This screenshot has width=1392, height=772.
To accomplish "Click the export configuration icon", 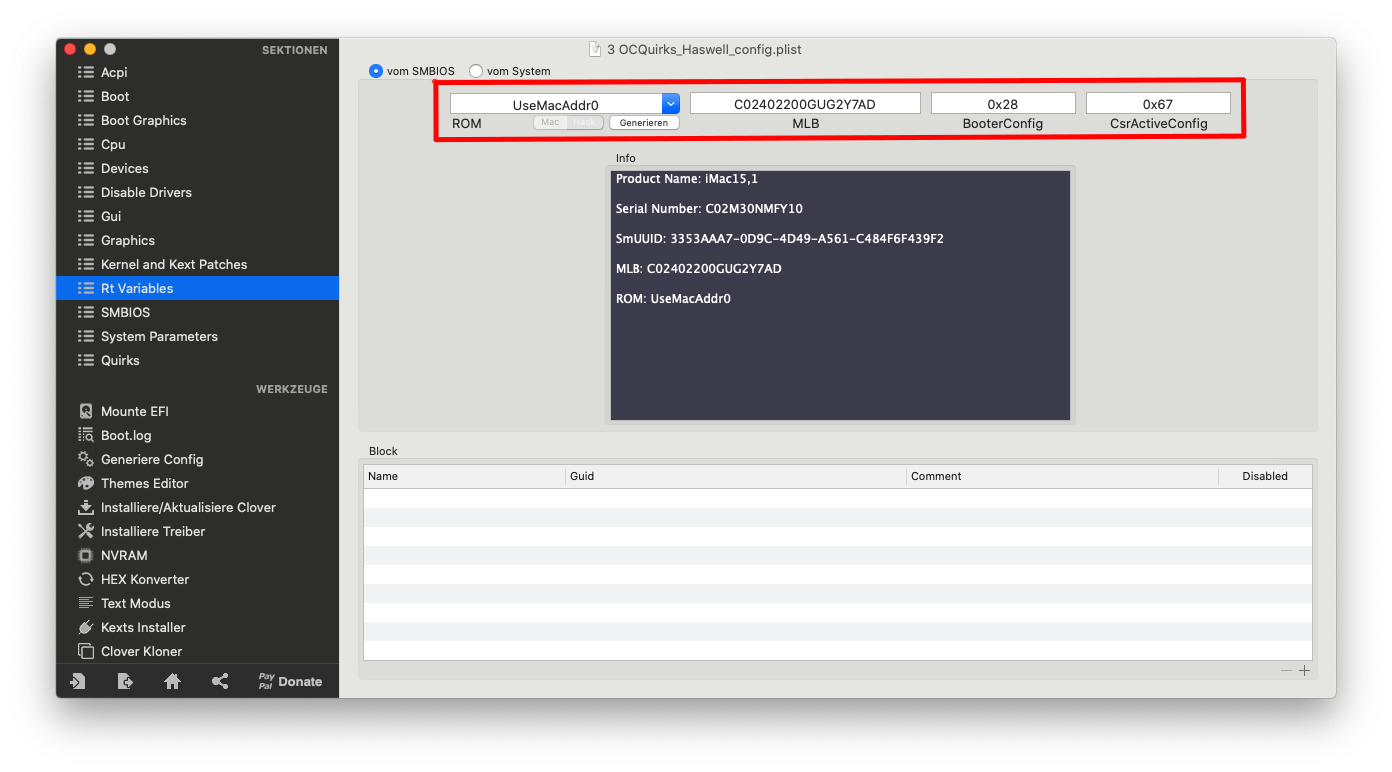I will (x=125, y=681).
